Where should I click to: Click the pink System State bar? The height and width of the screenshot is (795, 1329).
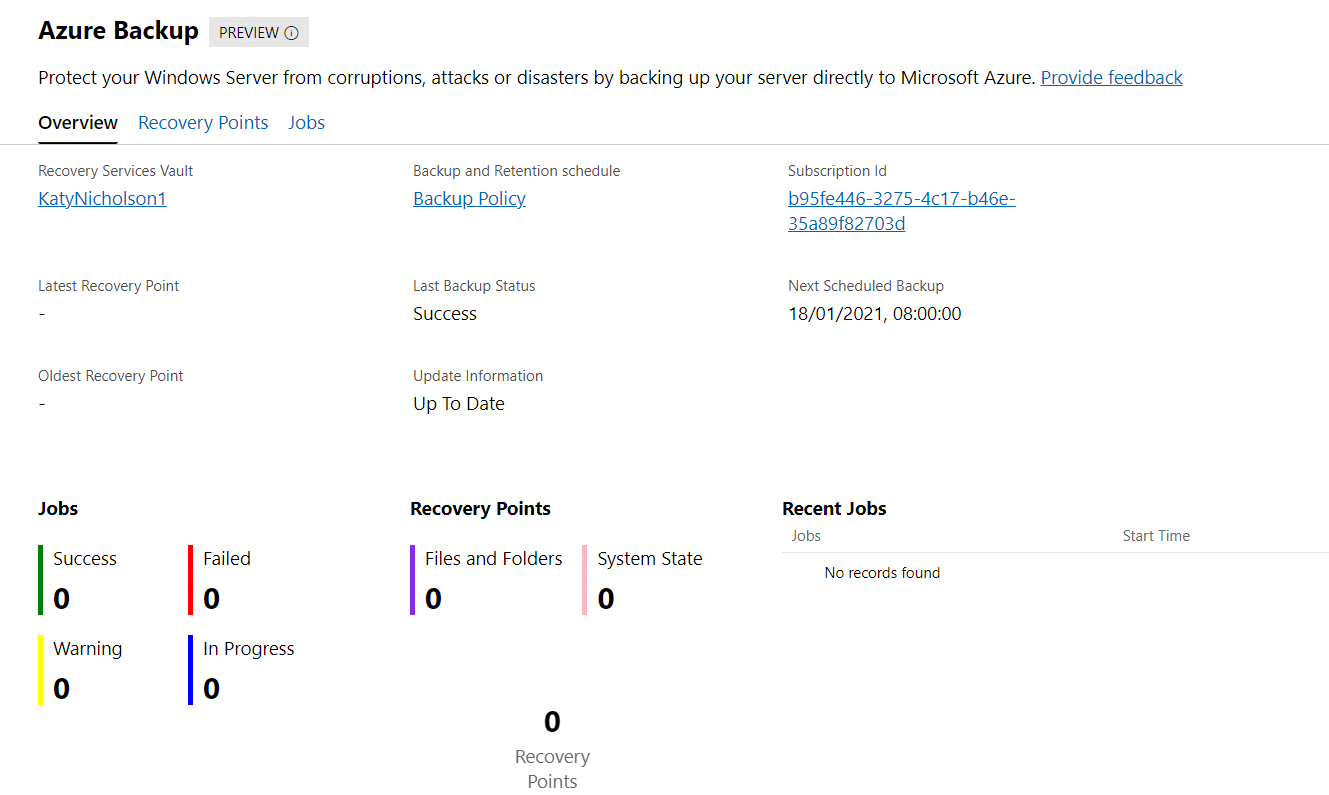click(x=585, y=580)
